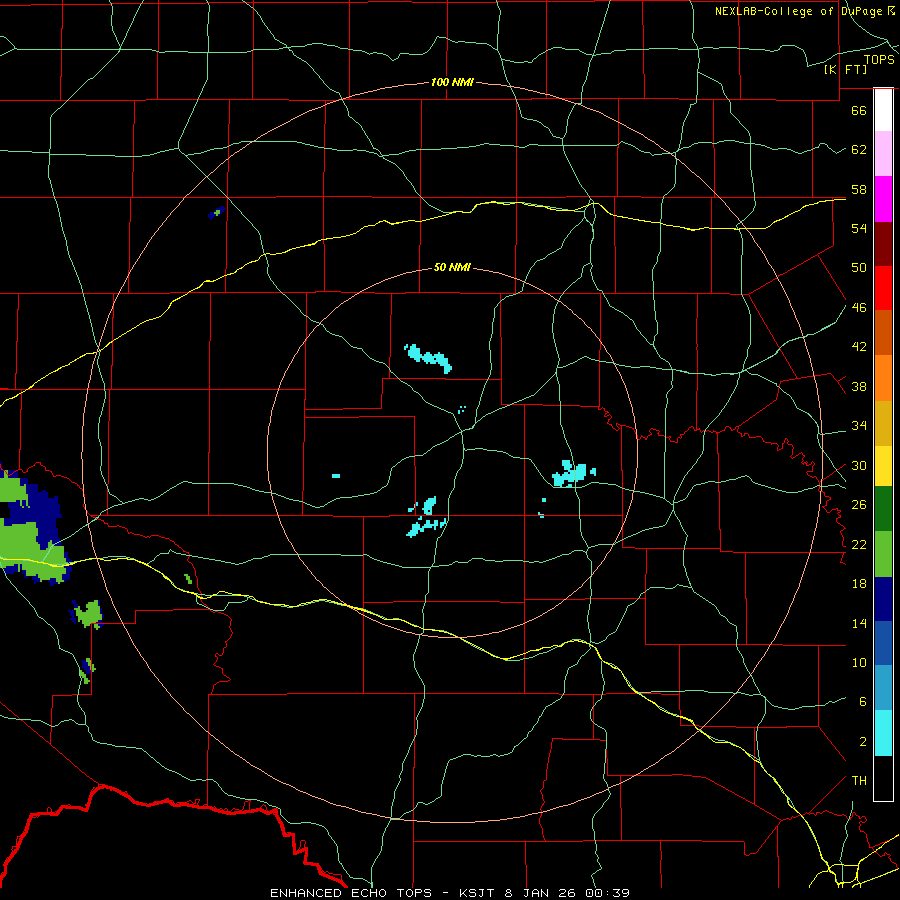Click the "34" legend value
This screenshot has height=900, width=900.
click(x=859, y=426)
